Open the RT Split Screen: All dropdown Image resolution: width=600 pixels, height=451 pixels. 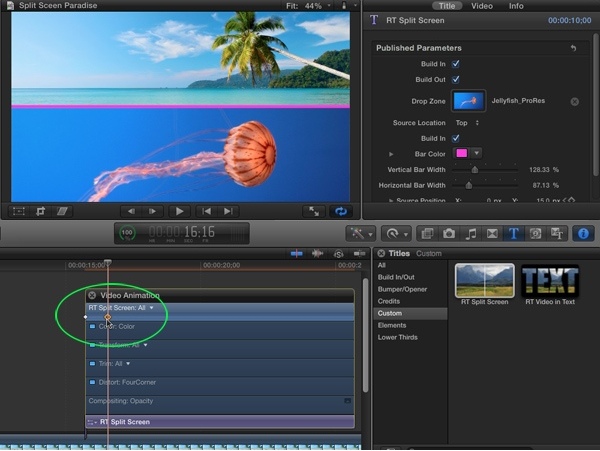pos(152,308)
